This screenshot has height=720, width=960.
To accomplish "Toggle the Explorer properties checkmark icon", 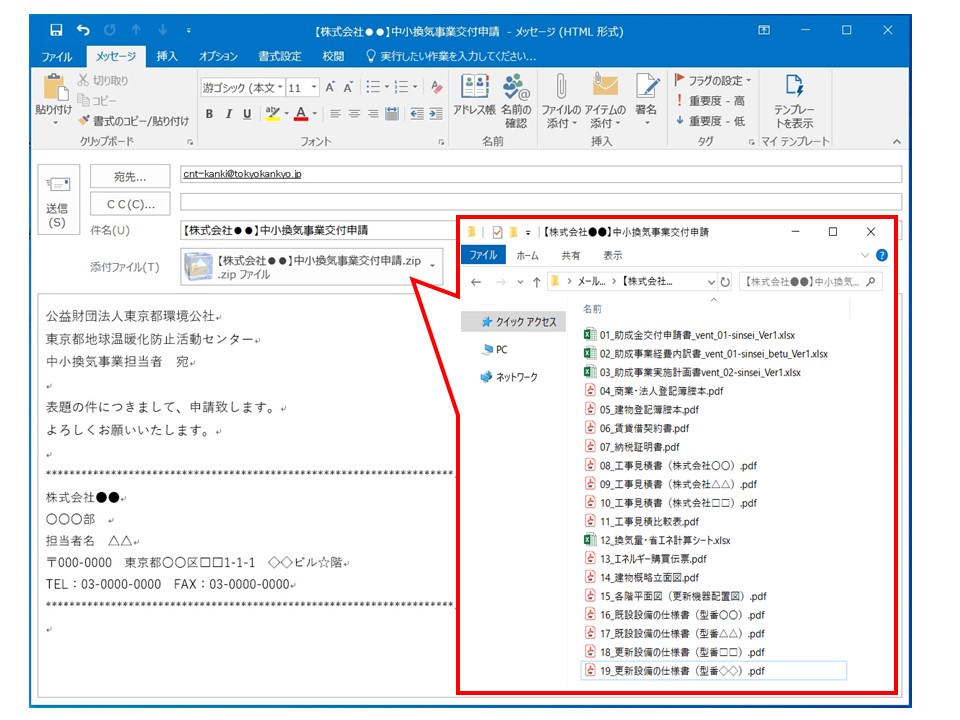I will click(497, 232).
